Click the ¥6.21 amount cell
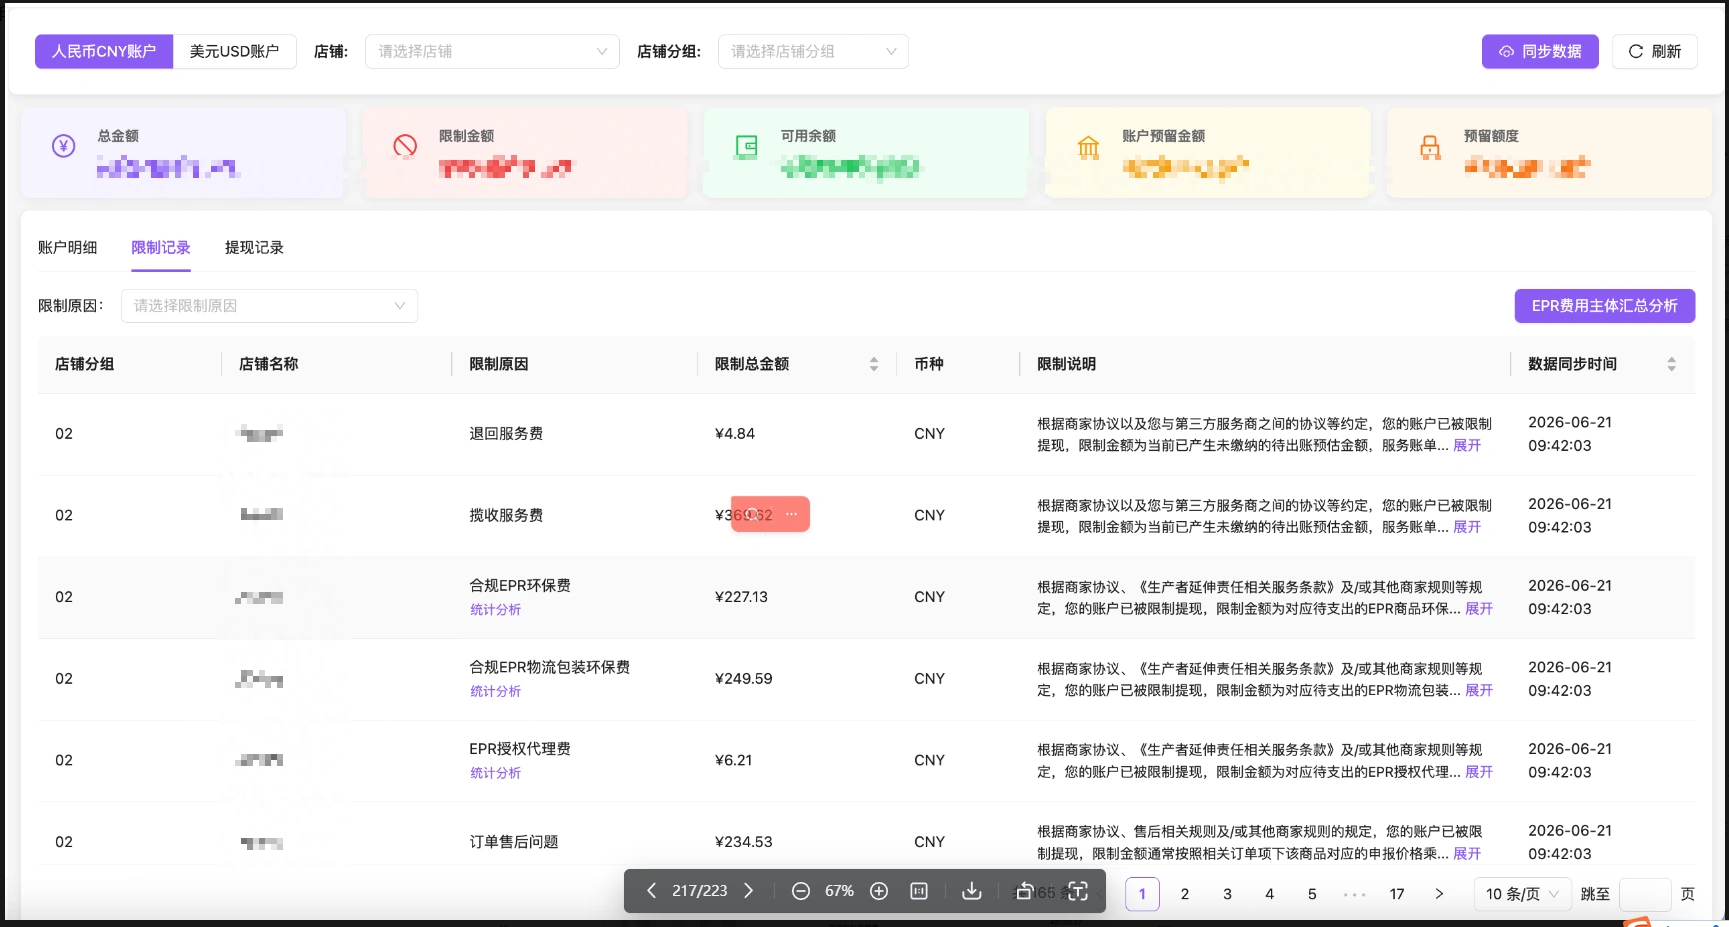The width and height of the screenshot is (1729, 927). (x=733, y=761)
